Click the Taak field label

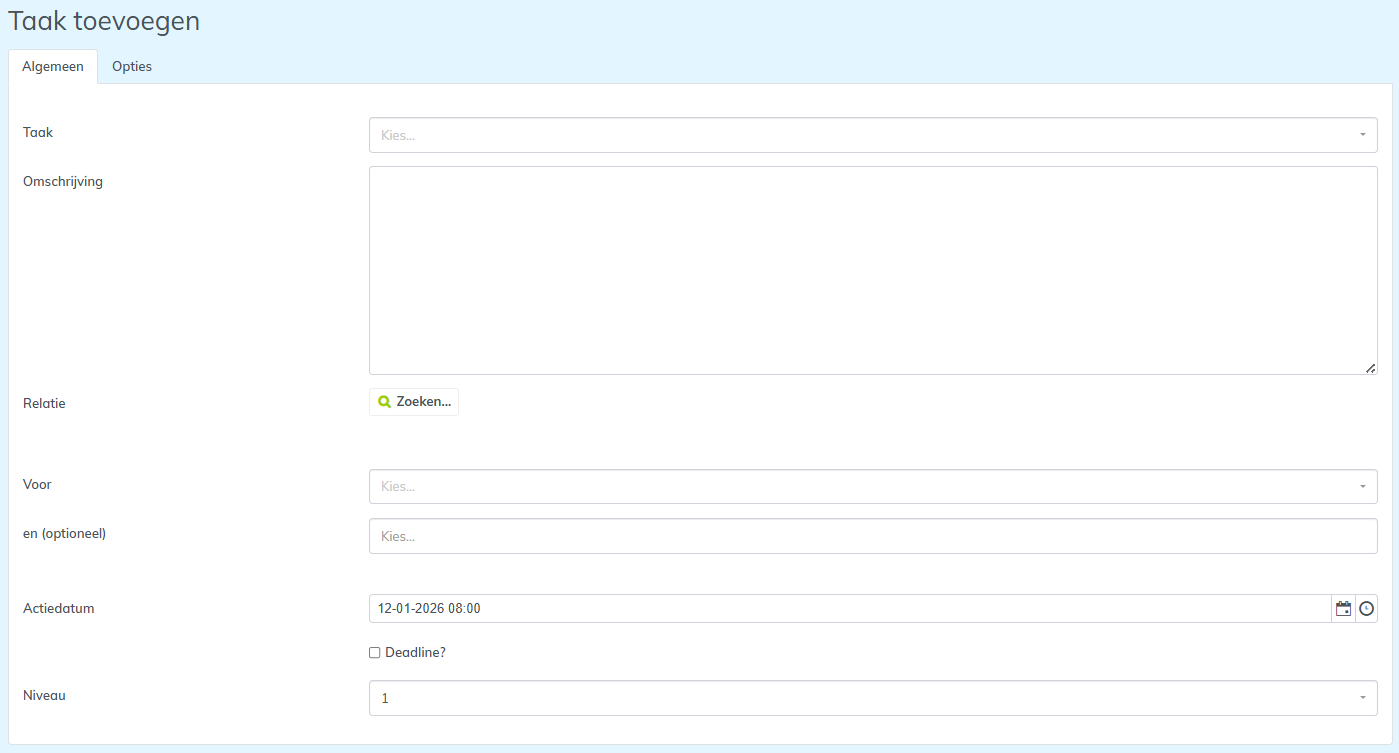point(38,132)
